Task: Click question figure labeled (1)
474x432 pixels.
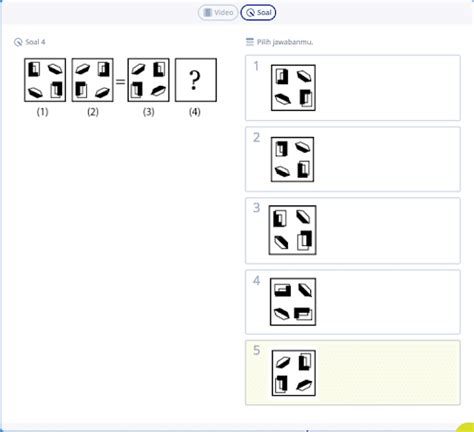Action: [x=45, y=80]
